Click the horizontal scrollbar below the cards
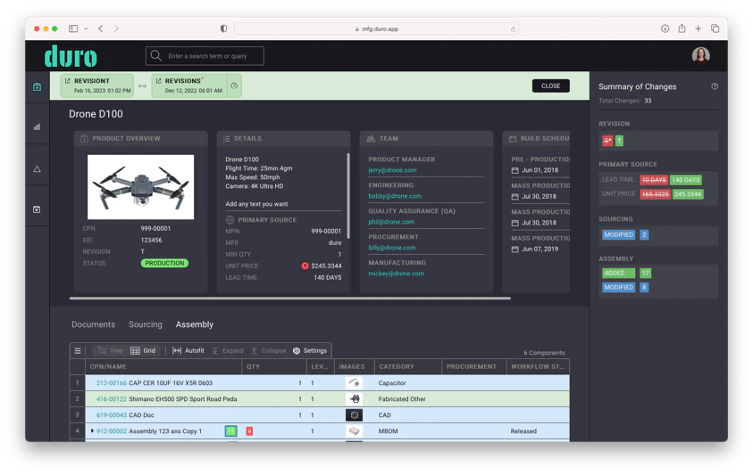753x475 pixels. tap(290, 298)
